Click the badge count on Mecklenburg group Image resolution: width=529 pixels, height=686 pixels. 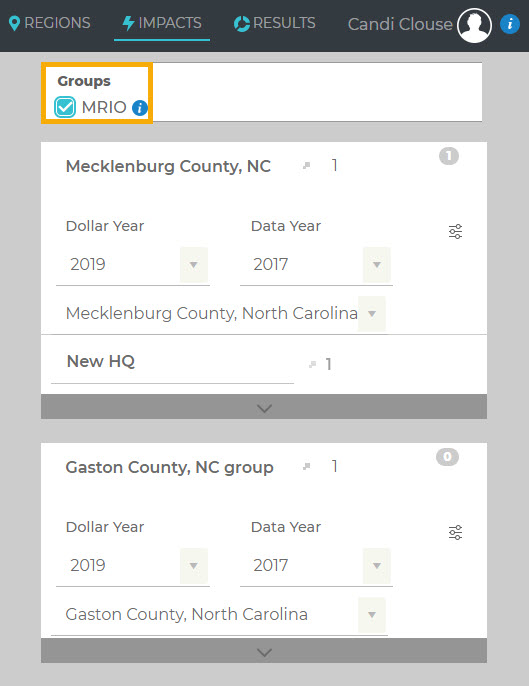[x=448, y=156]
